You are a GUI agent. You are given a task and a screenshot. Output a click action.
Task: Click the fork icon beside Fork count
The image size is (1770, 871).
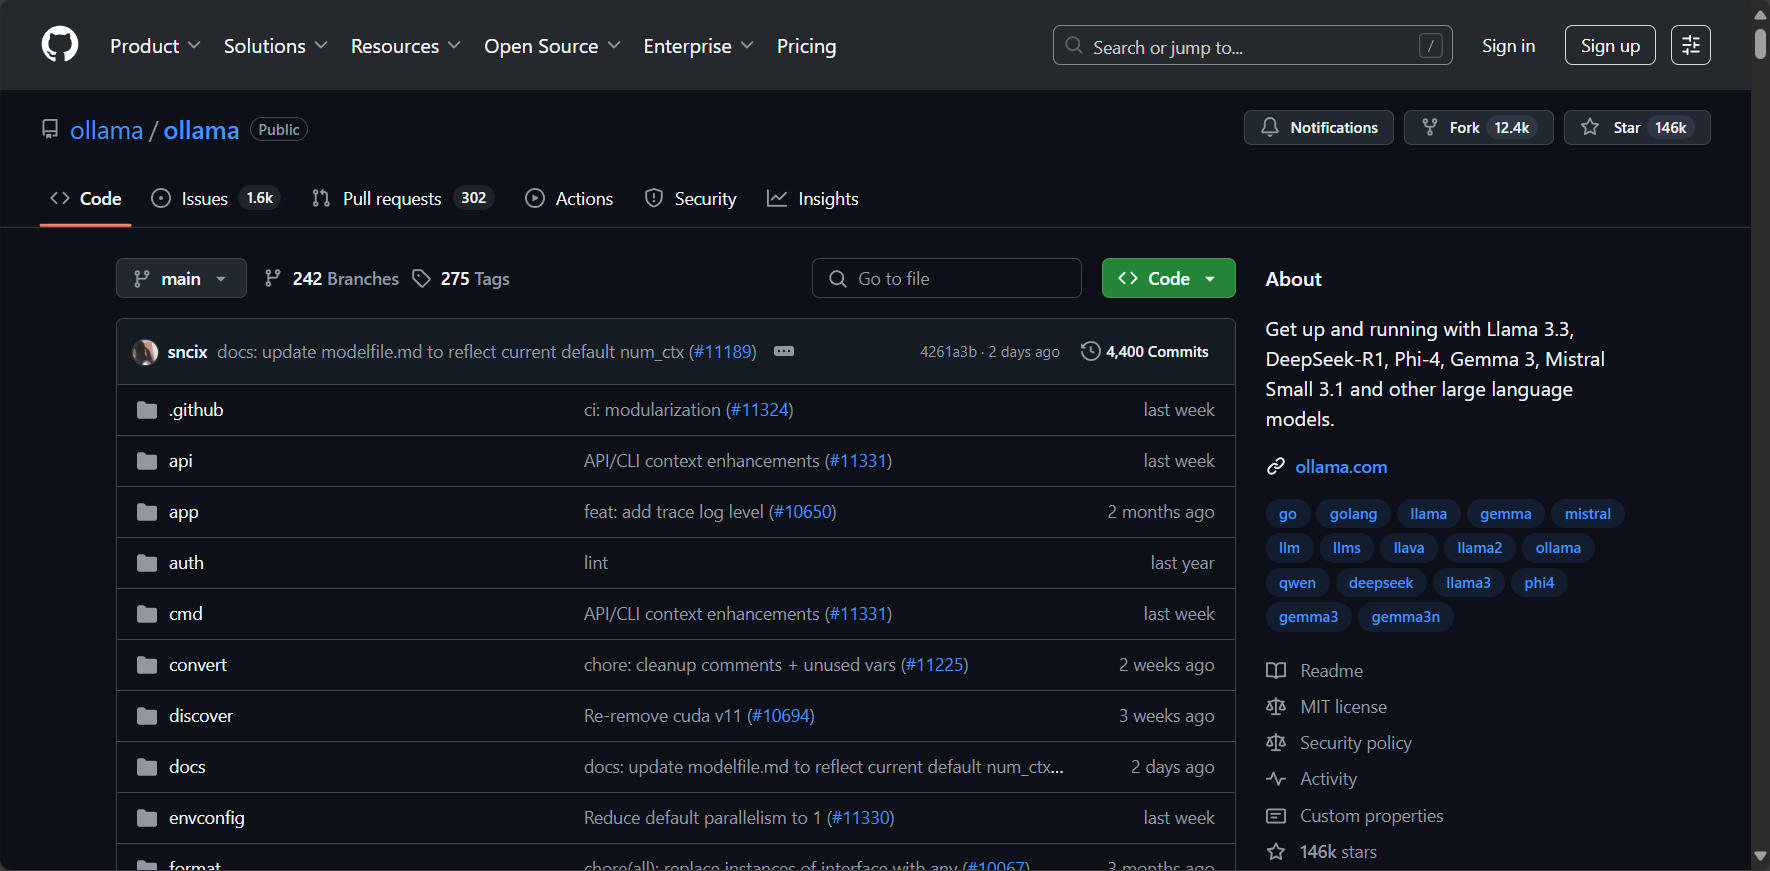[1430, 127]
